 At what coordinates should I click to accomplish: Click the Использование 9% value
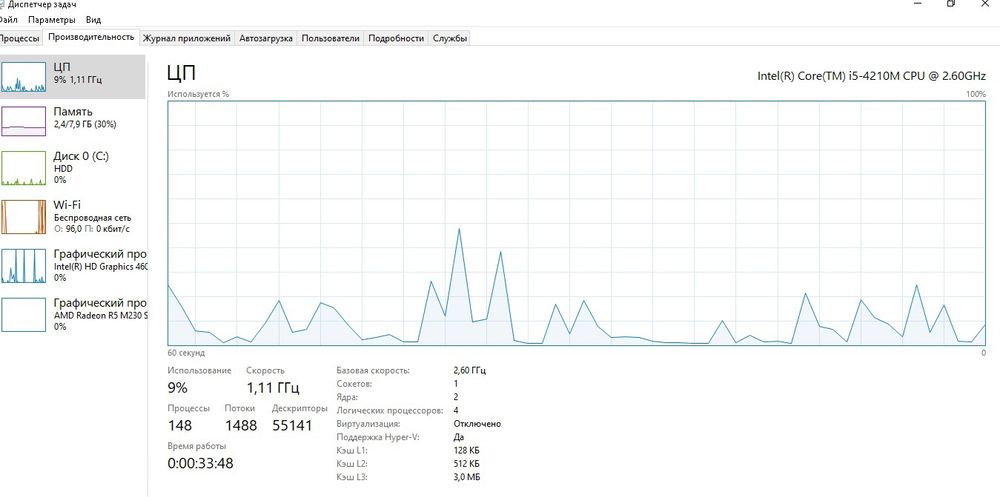click(x=177, y=387)
